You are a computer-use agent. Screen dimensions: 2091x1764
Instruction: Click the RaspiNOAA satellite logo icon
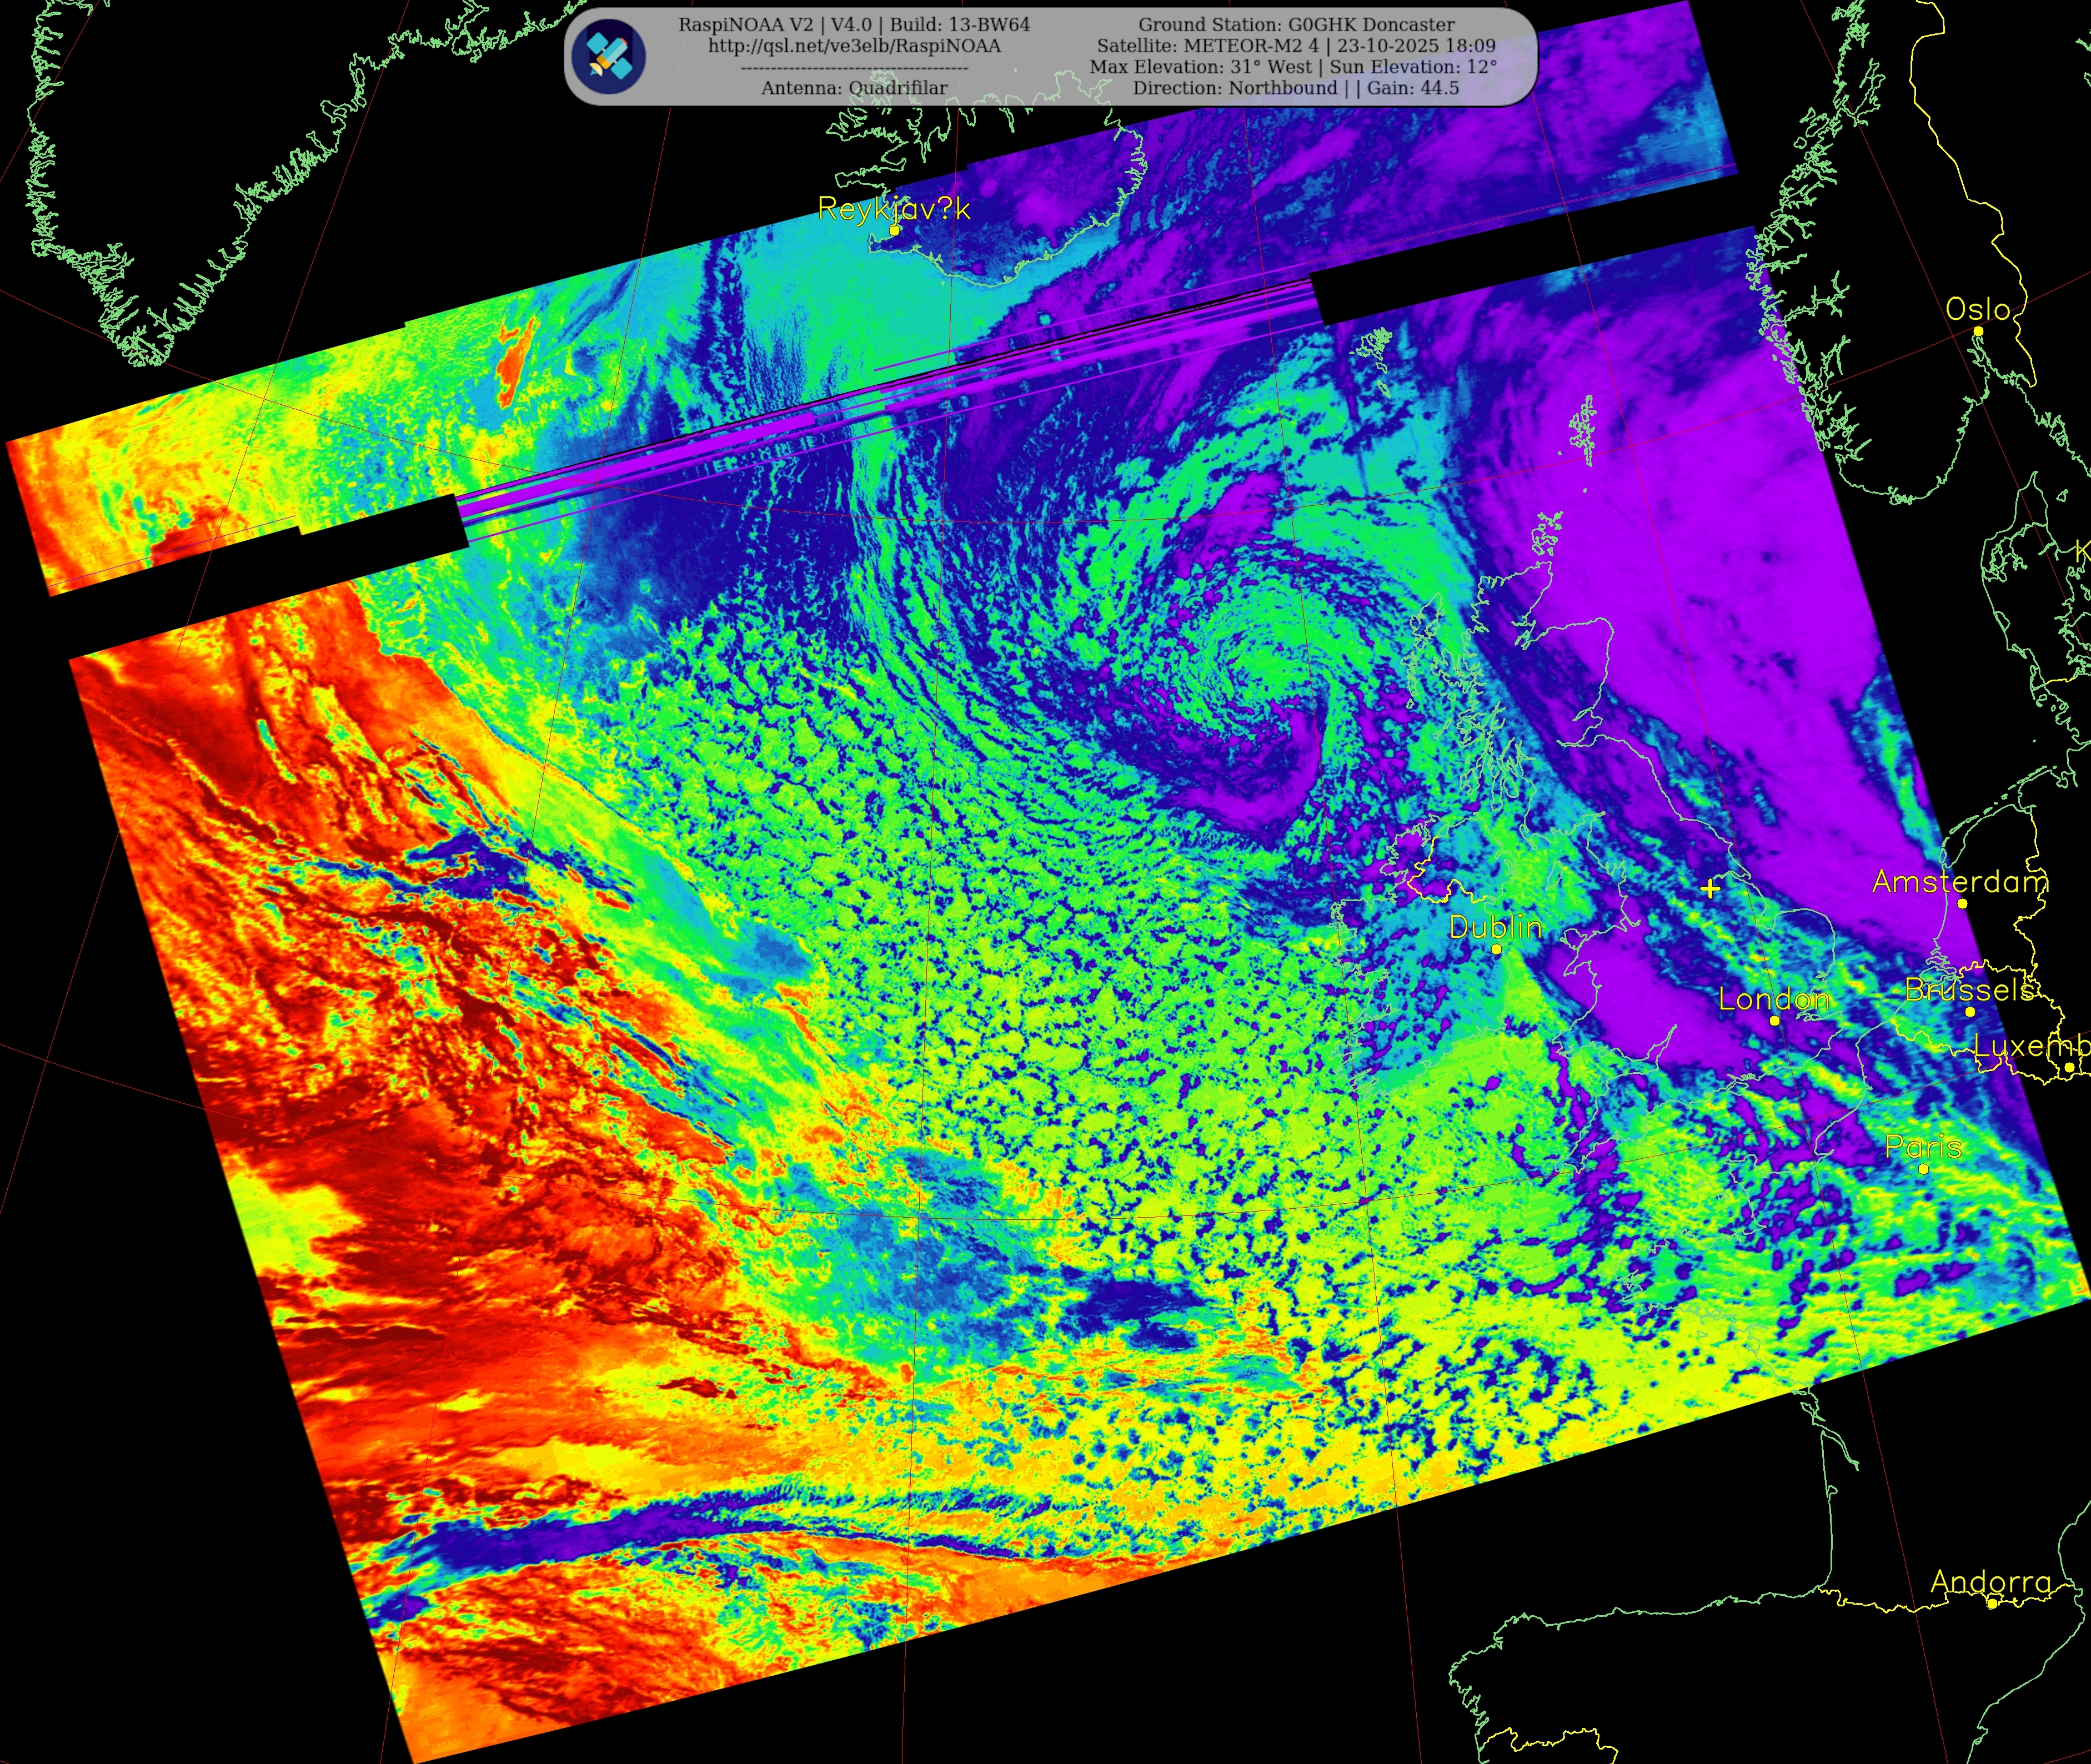click(608, 56)
